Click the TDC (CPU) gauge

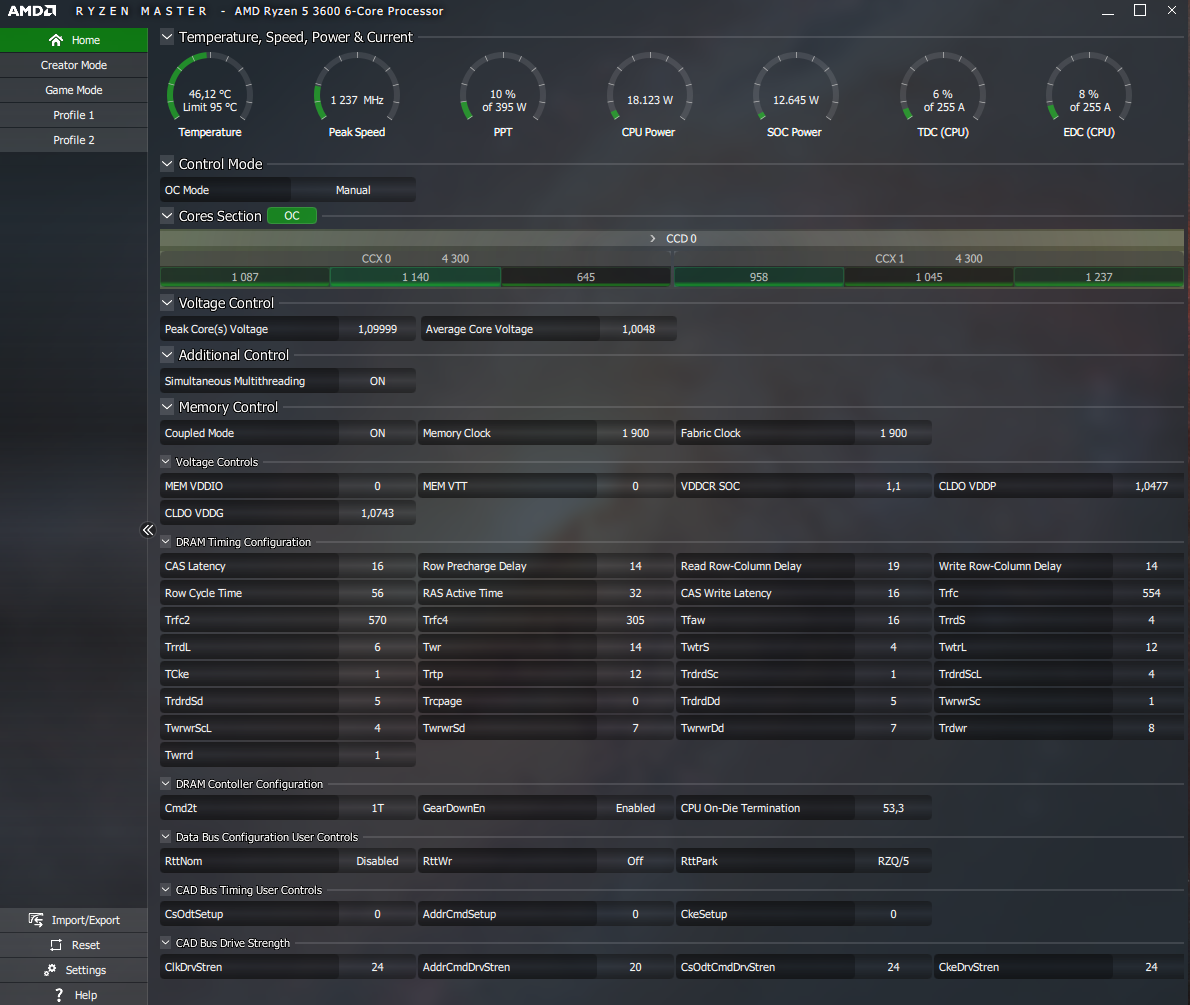(943, 95)
